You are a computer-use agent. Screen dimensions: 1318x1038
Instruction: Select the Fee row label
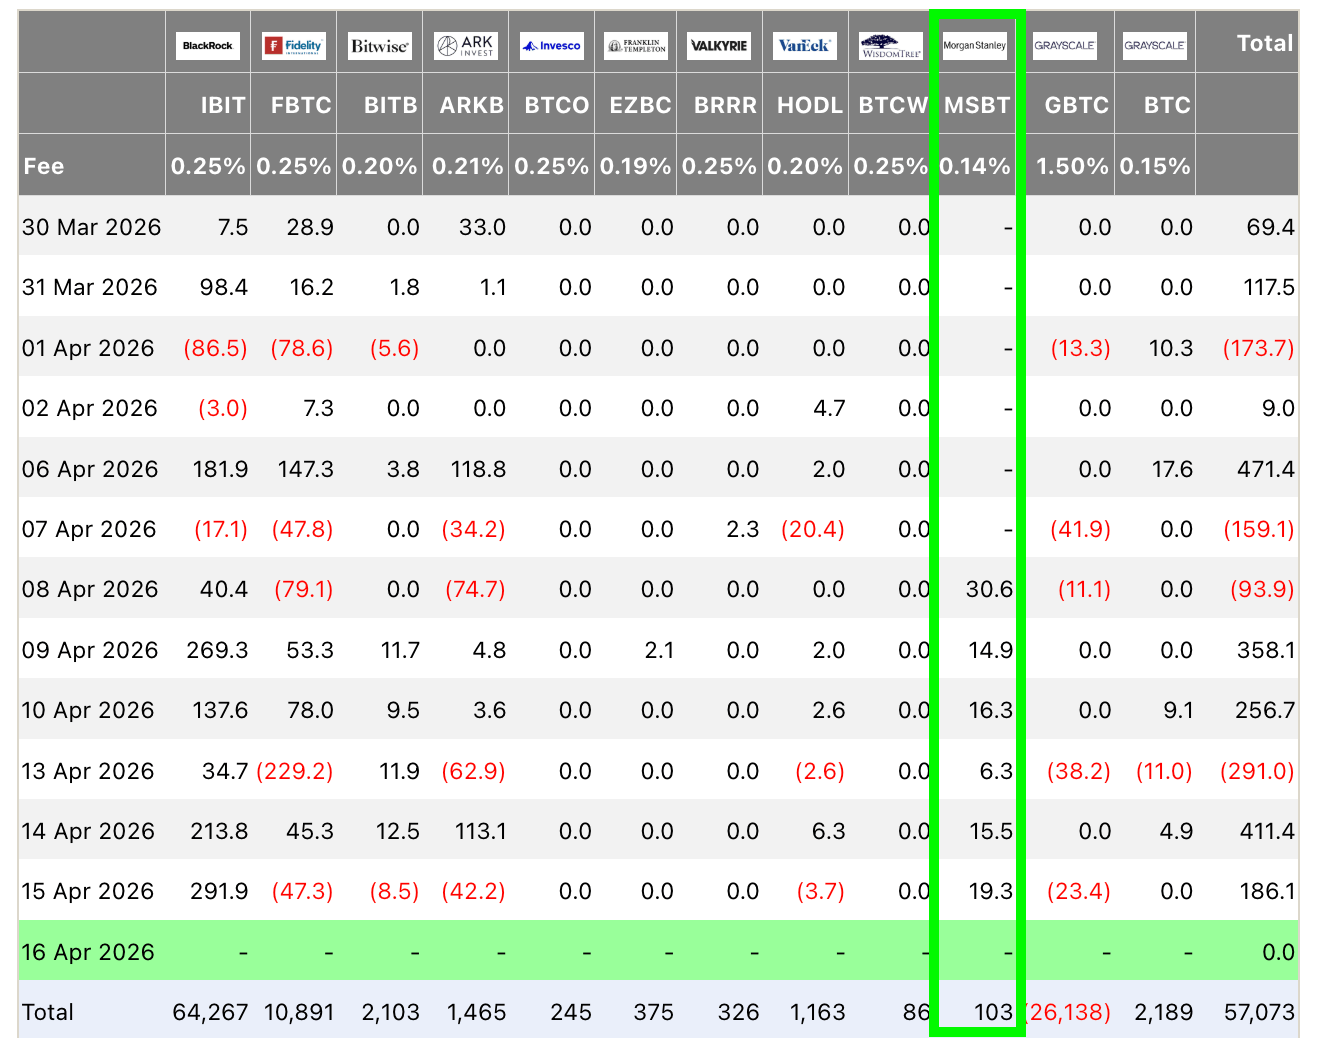[x=44, y=166]
